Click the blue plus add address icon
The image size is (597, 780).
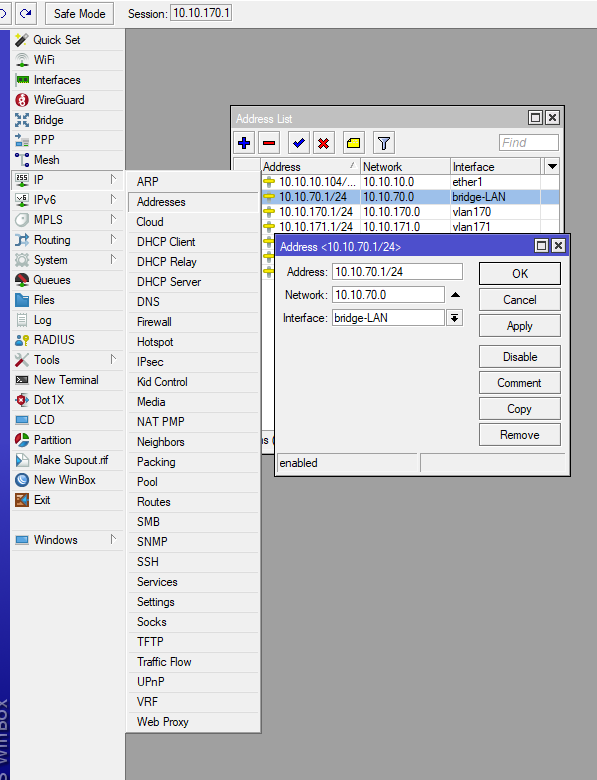tap(244, 143)
